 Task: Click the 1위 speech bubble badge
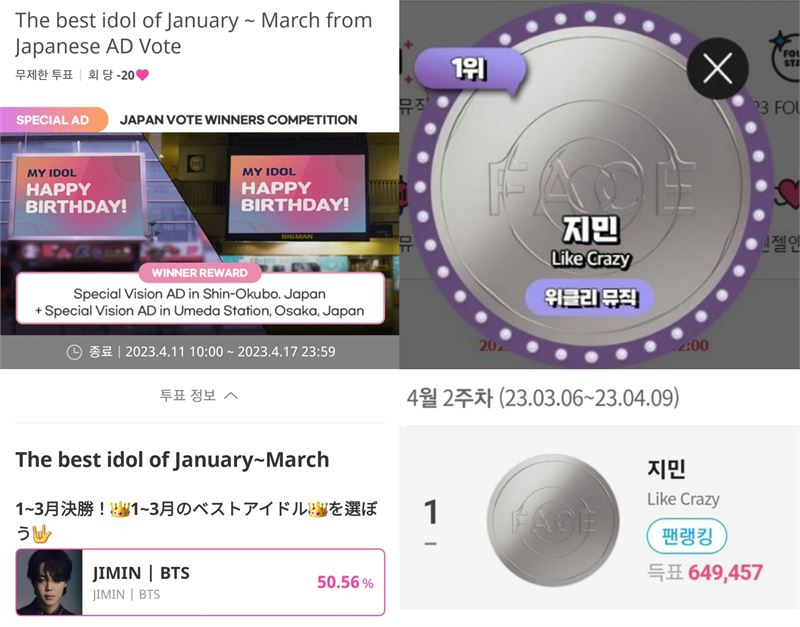[469, 69]
